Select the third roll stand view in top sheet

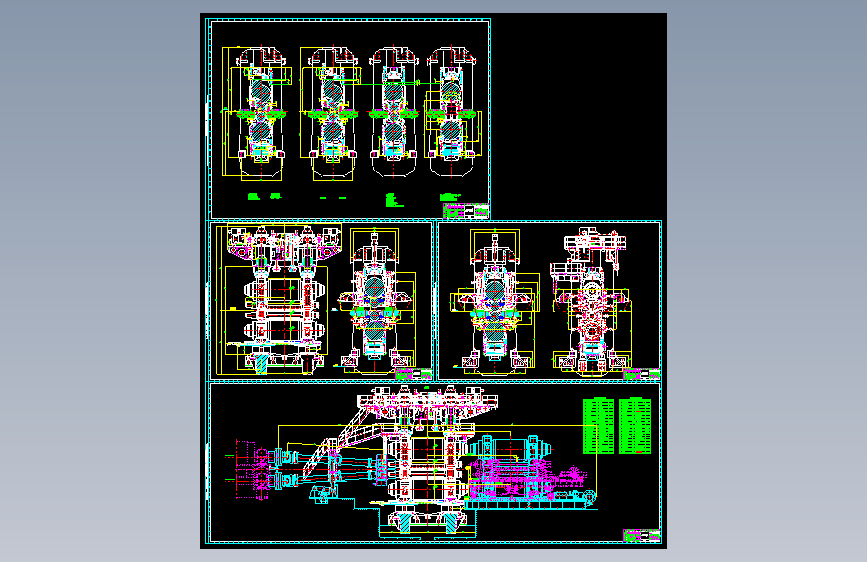tap(393, 112)
